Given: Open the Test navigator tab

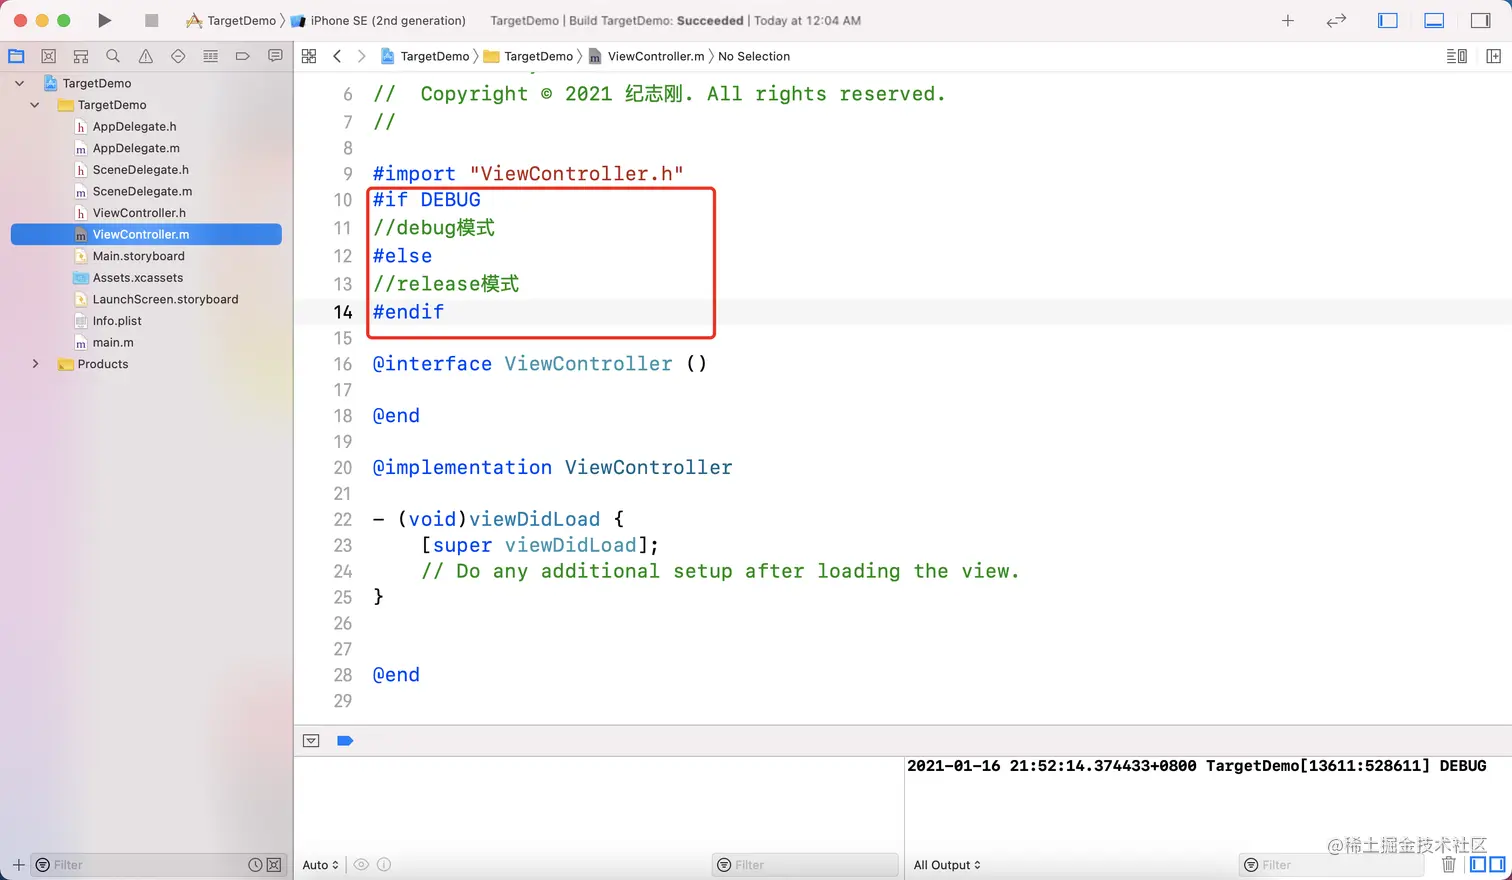Looking at the screenshot, I should (178, 56).
